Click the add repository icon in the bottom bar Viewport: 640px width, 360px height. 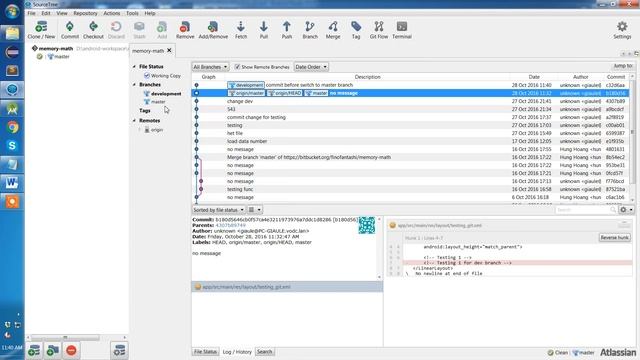(x=34, y=350)
